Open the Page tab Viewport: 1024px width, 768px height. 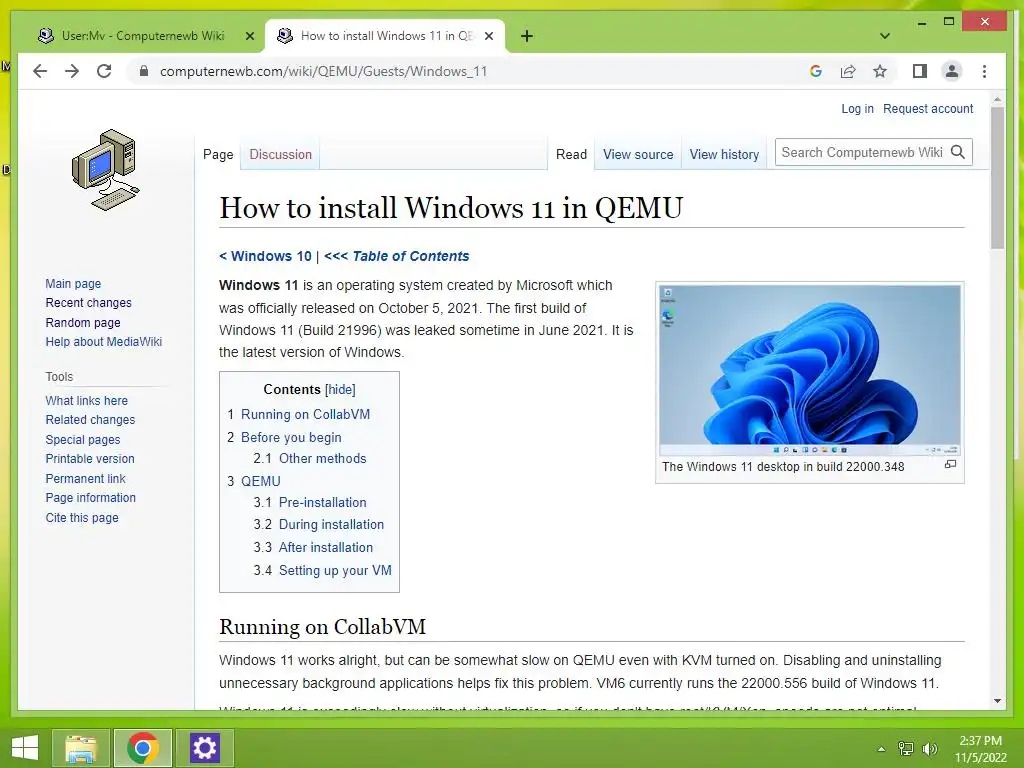(x=218, y=155)
